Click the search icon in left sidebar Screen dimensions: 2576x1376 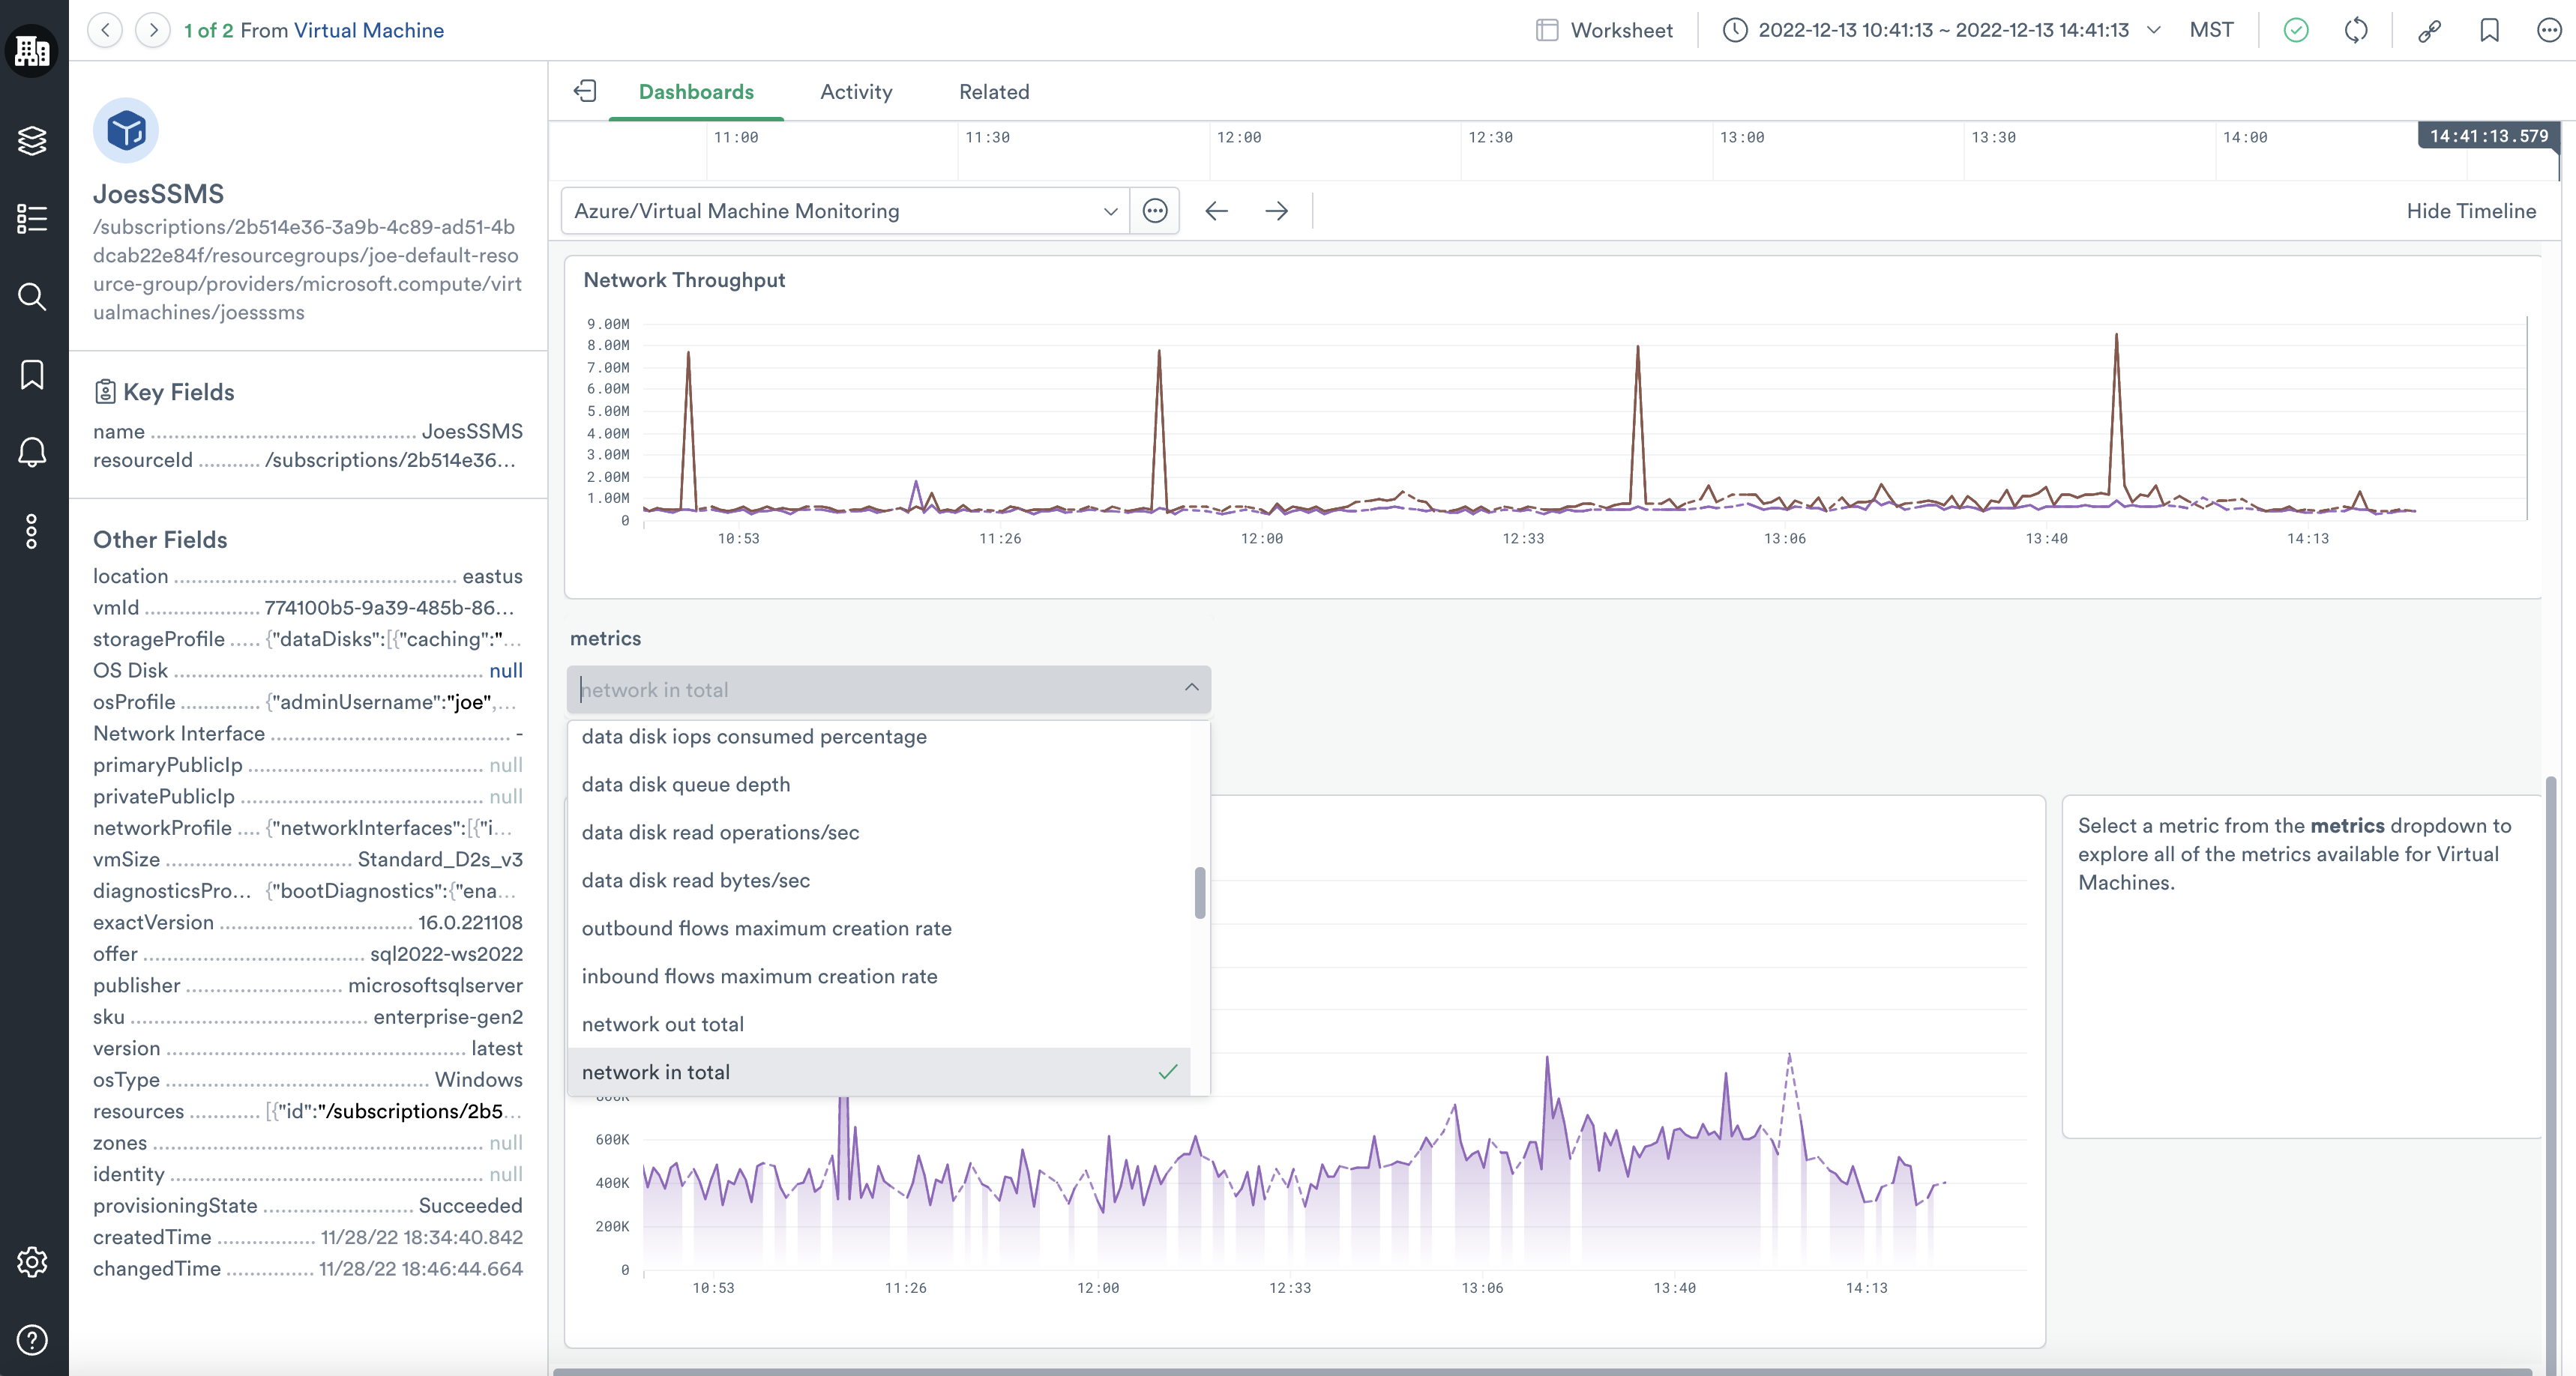coord(32,297)
